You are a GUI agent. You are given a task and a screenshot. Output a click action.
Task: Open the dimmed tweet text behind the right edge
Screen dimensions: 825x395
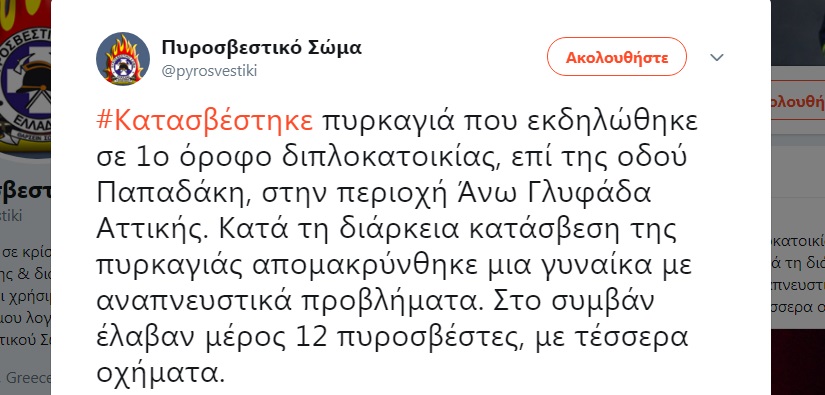(x=798, y=274)
